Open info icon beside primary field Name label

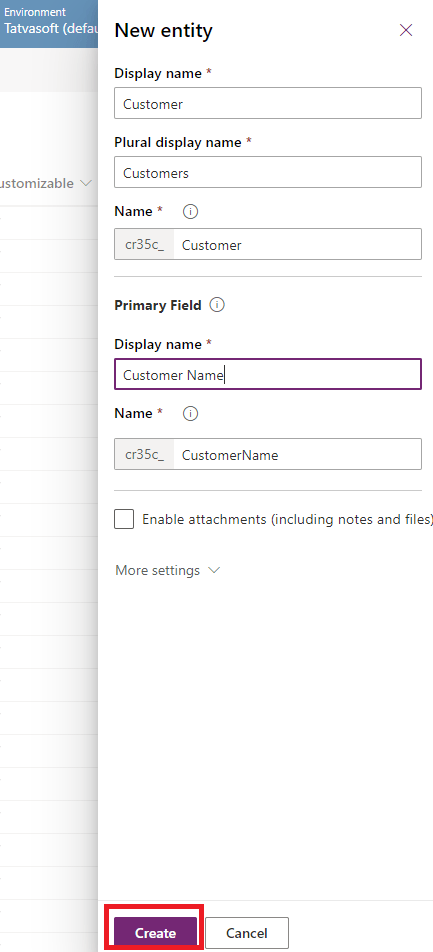pos(191,413)
